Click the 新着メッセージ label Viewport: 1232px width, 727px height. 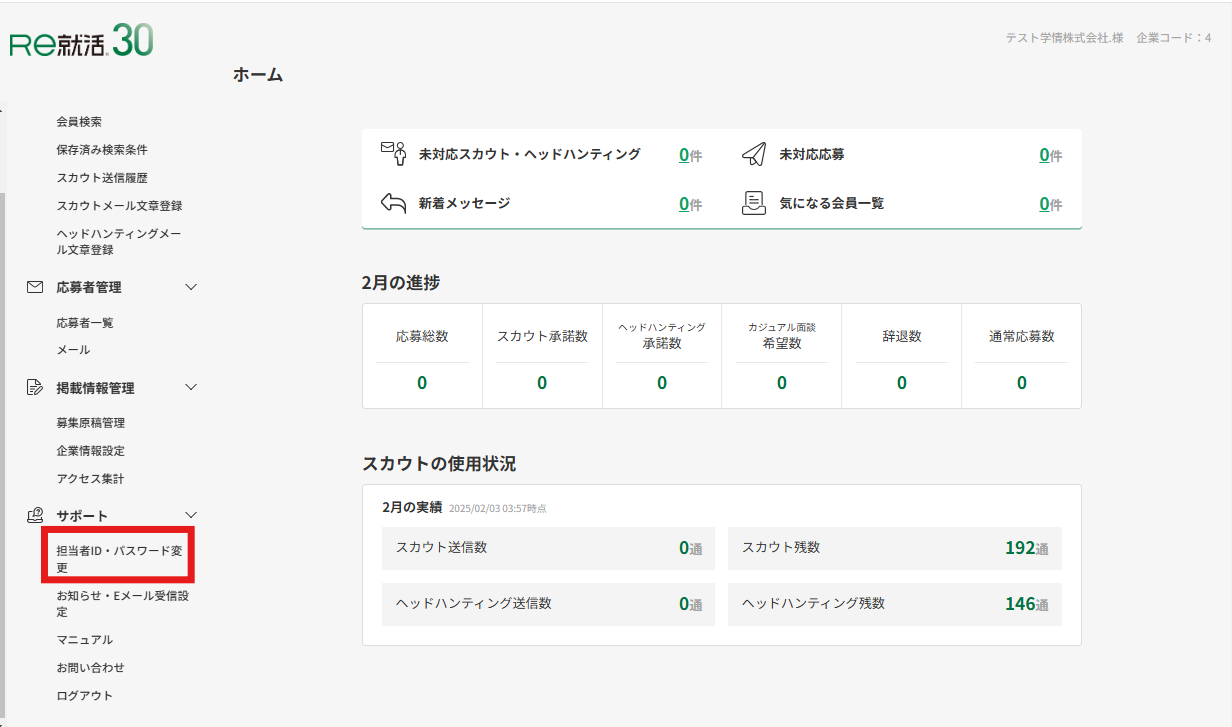(464, 203)
